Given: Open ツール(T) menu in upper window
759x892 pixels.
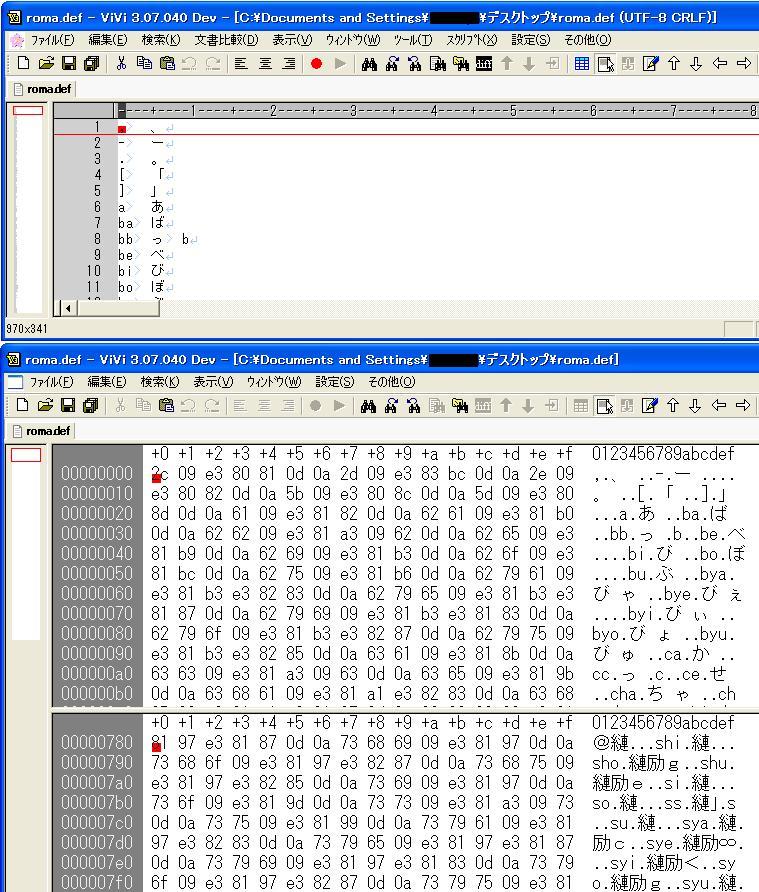Looking at the screenshot, I should pos(413,40).
